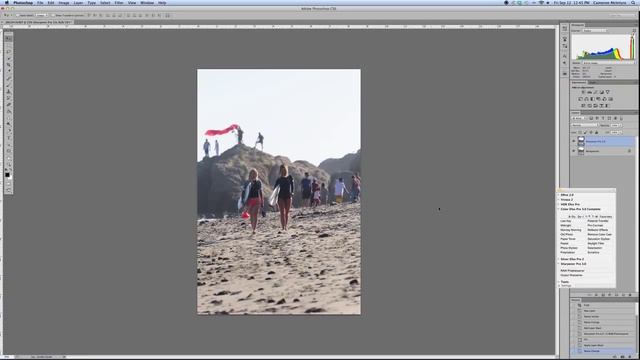Expand the HDR Efex Pro section
Screen dimensions: 640x360
pos(558,204)
